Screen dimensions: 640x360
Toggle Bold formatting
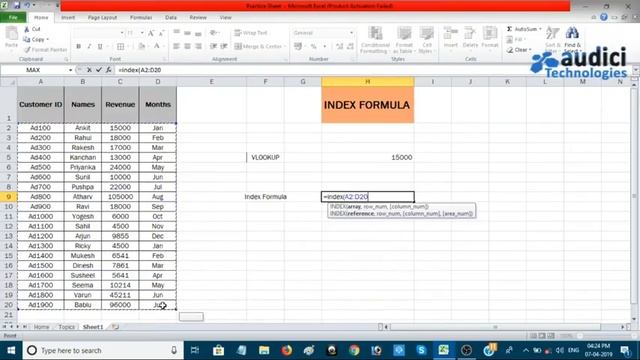coord(78,47)
